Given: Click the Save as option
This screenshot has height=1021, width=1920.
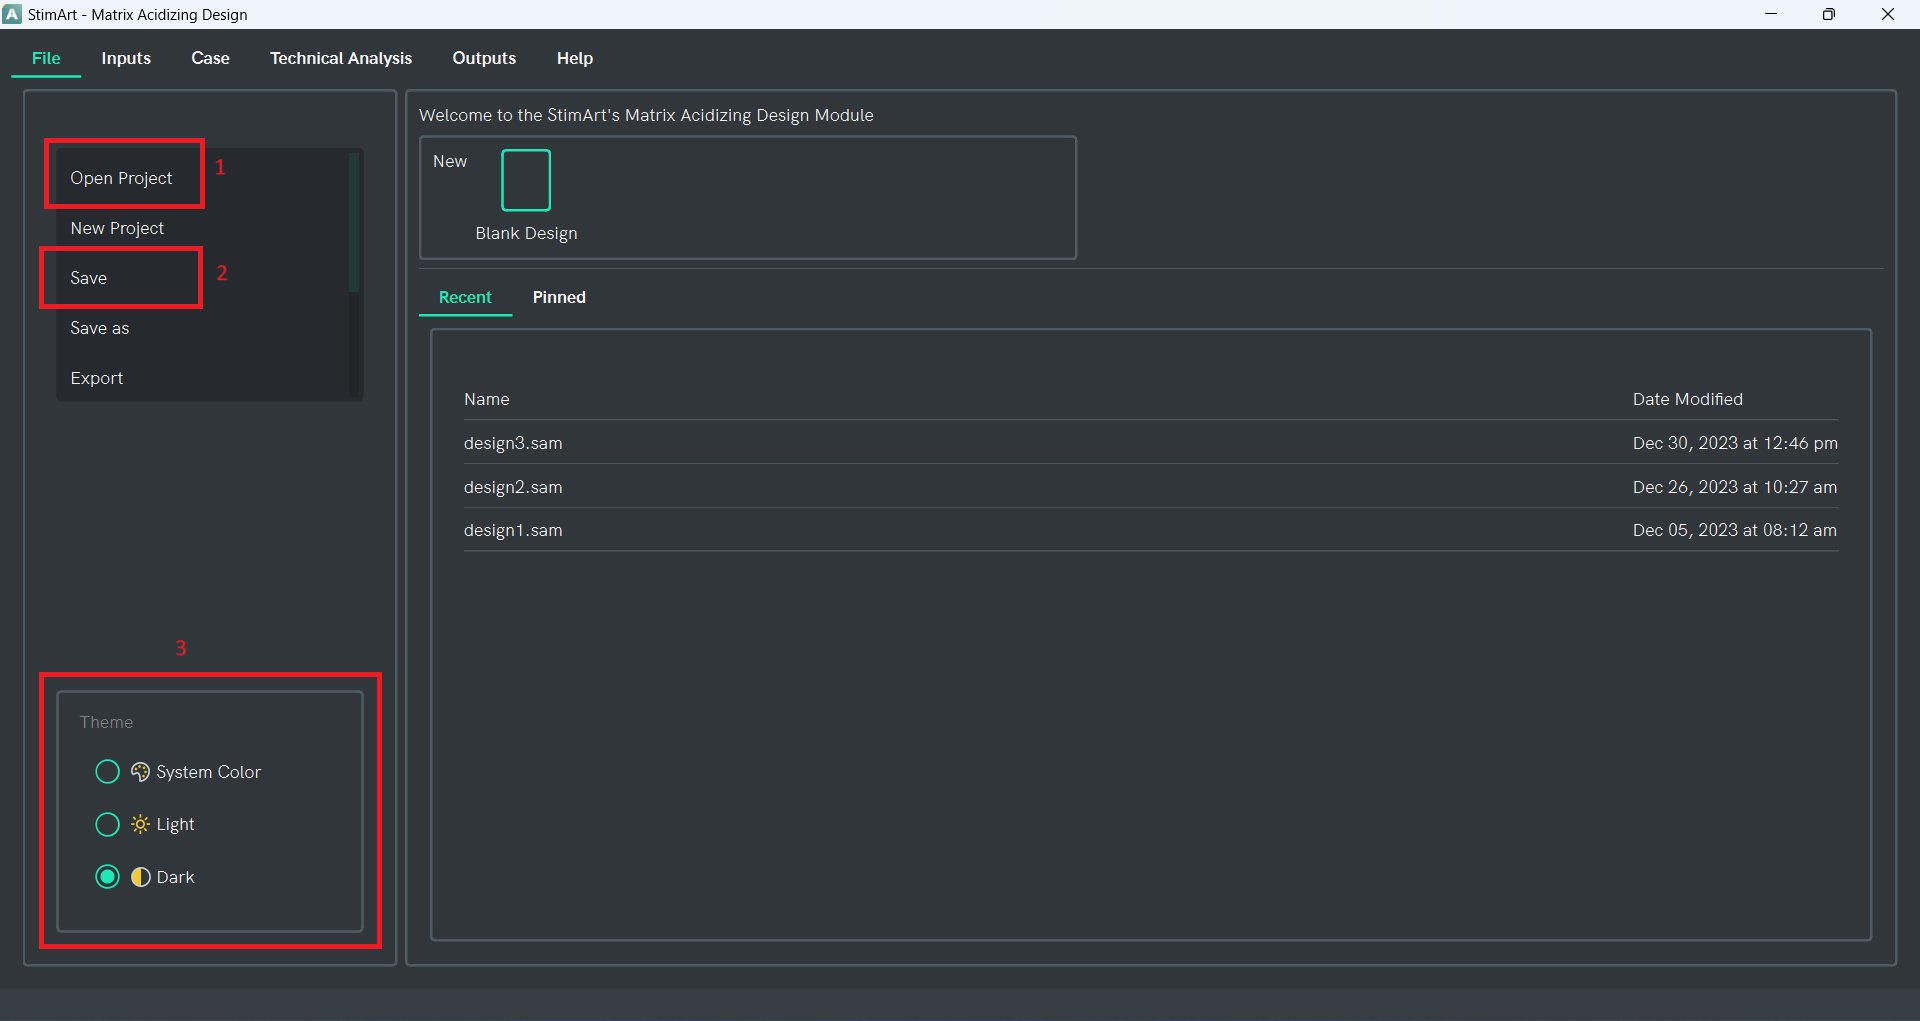Looking at the screenshot, I should coord(99,328).
